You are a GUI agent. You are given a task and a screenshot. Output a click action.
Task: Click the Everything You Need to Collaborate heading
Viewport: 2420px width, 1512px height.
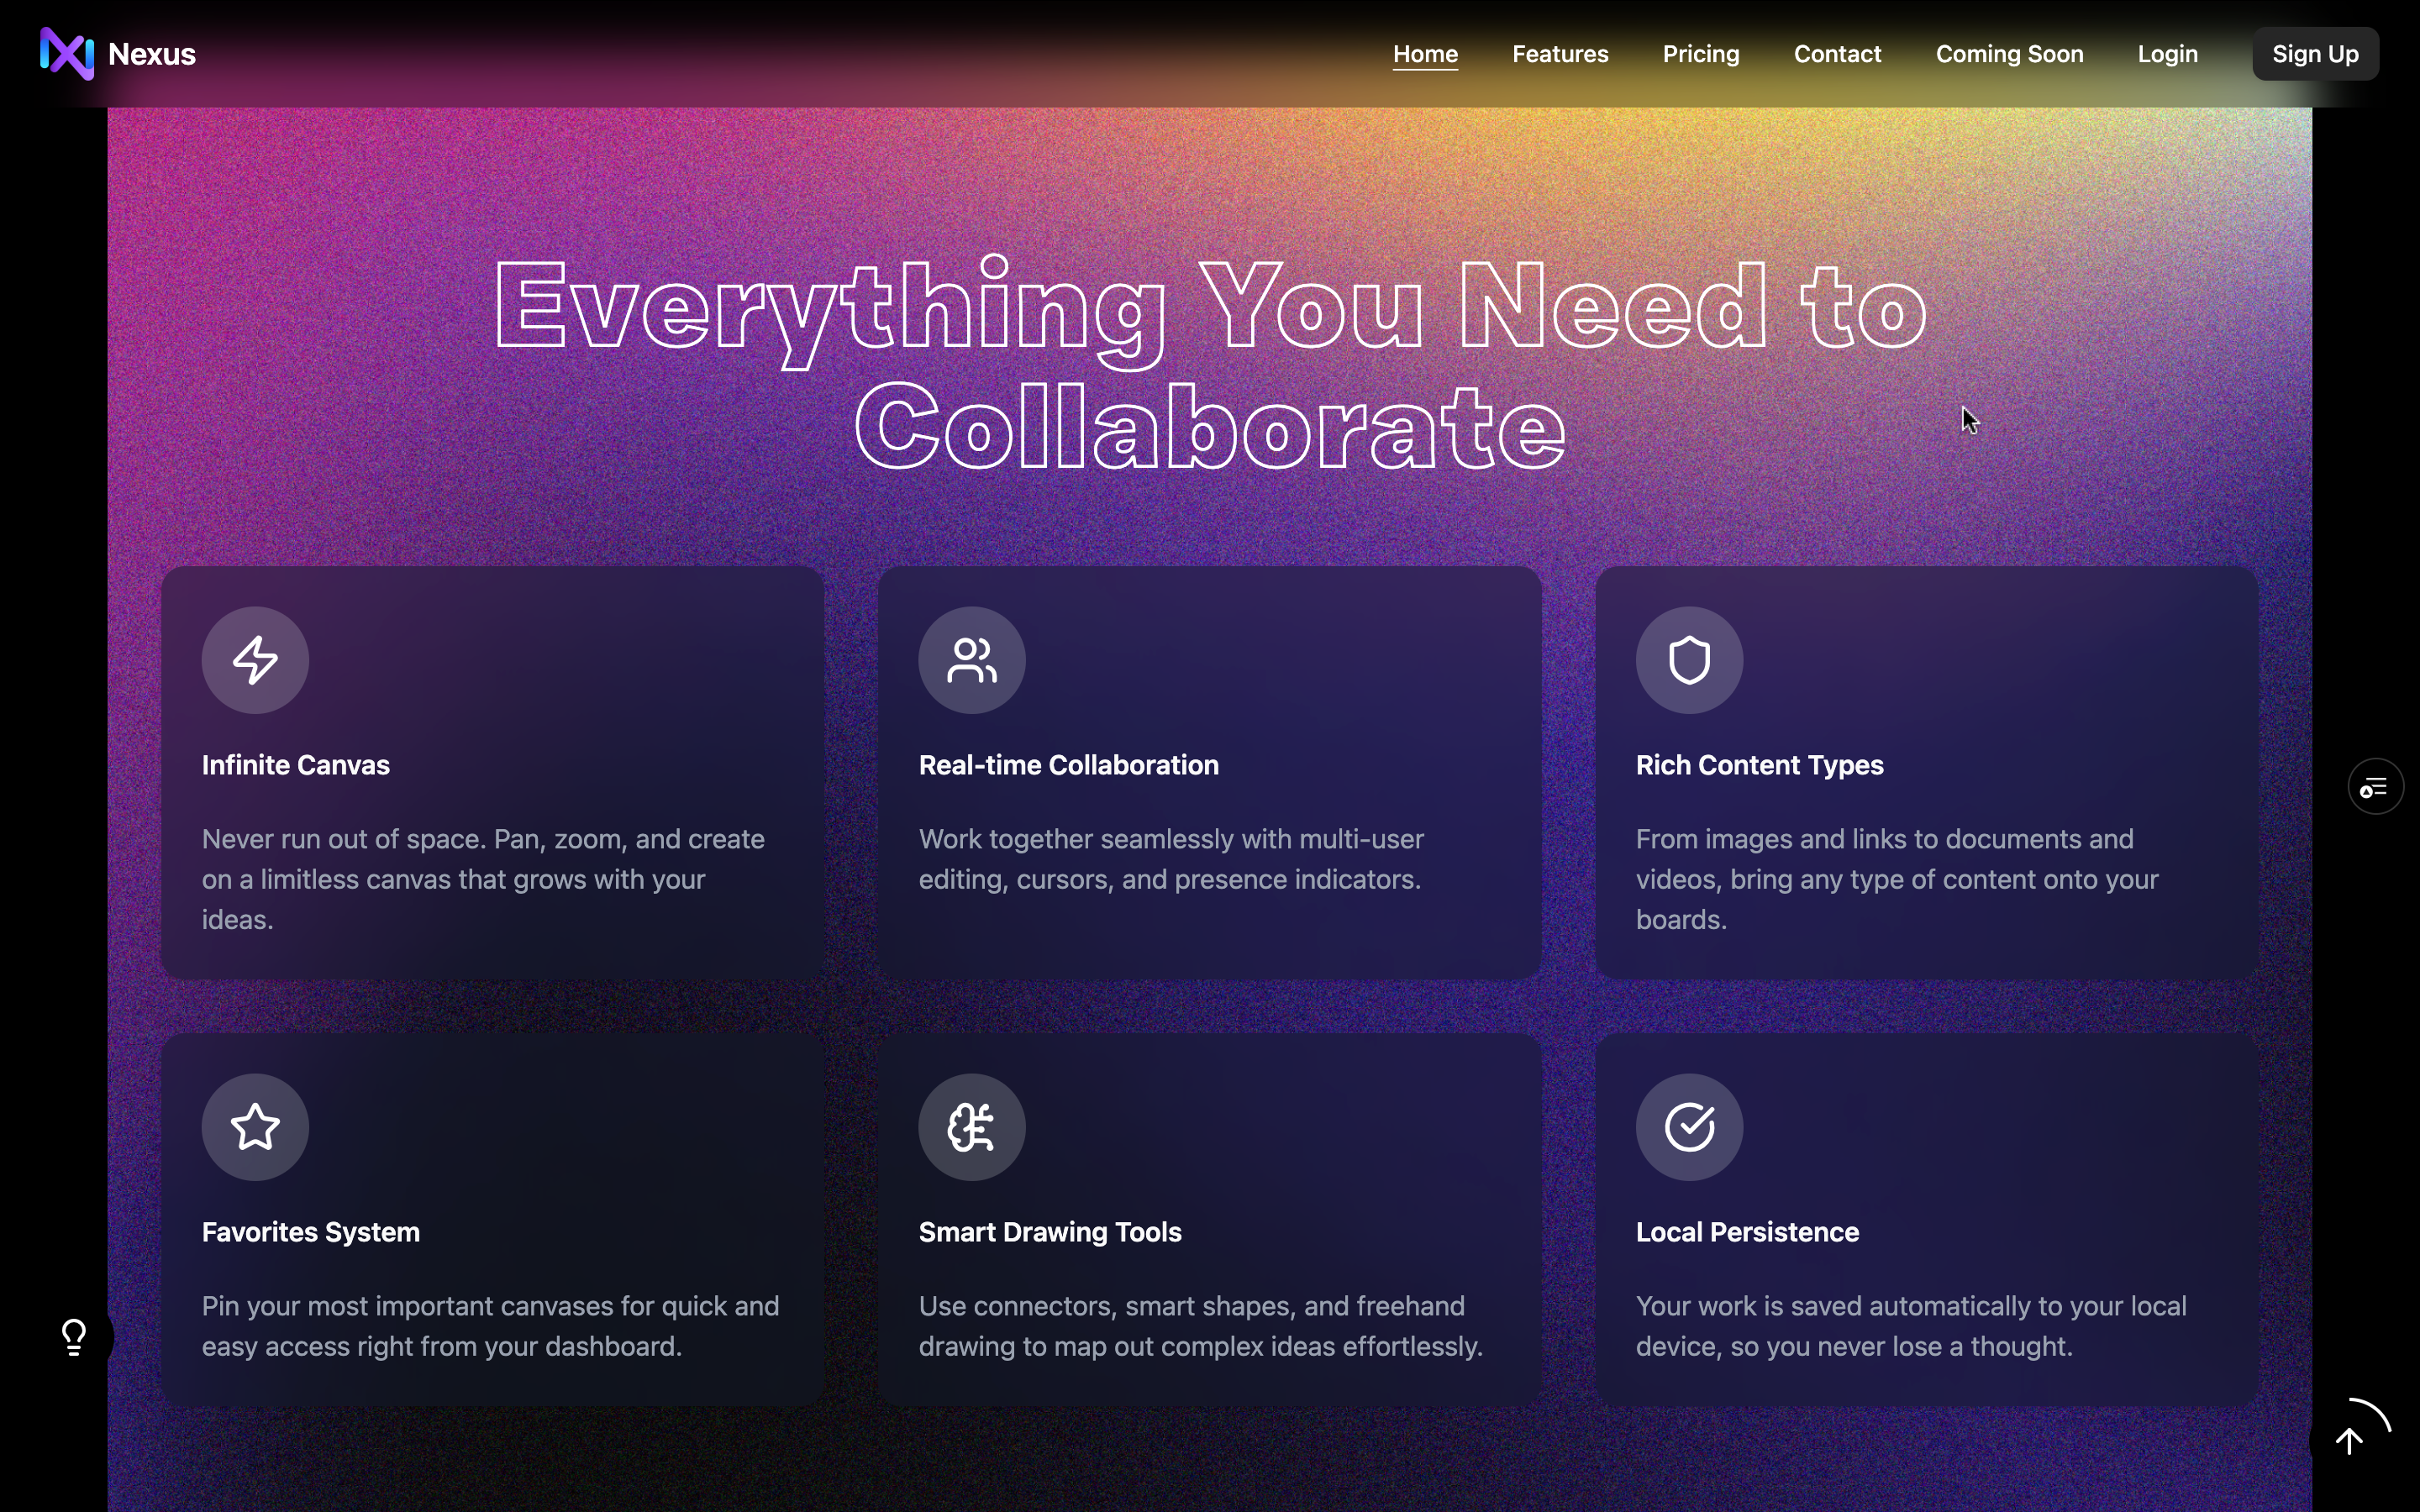click(x=1210, y=365)
